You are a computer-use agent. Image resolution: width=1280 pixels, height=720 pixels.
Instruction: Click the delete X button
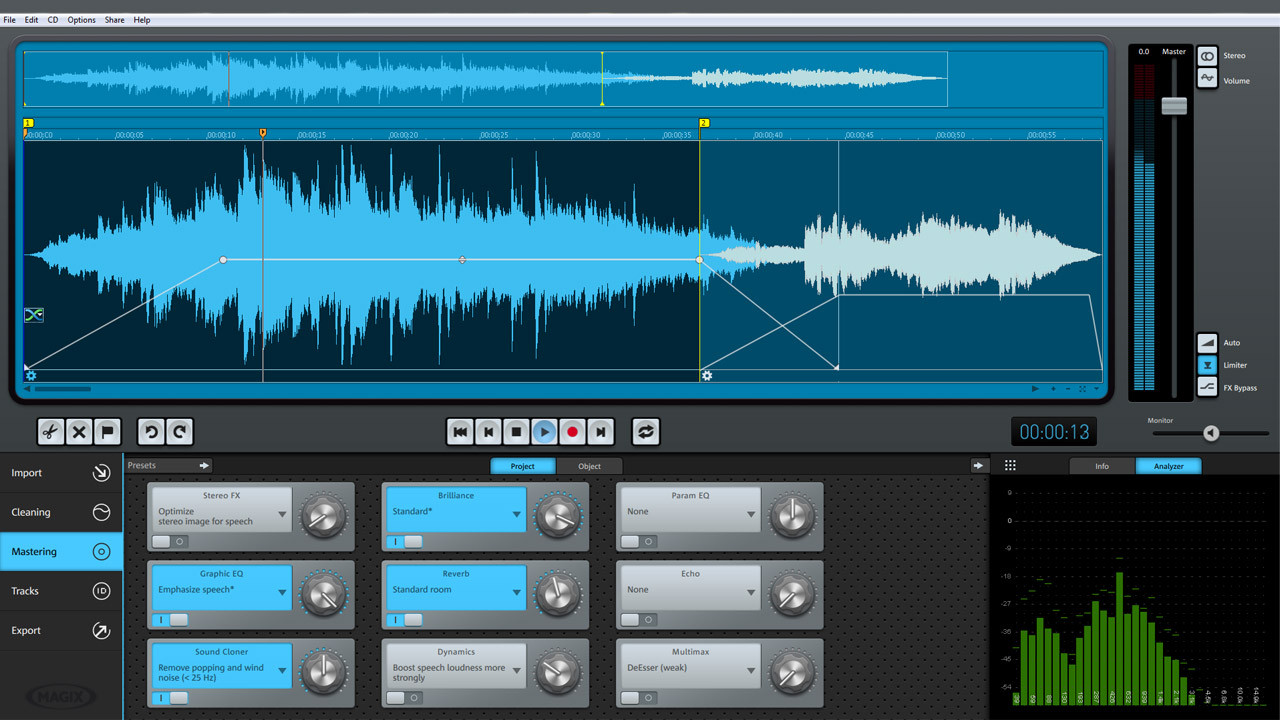click(x=79, y=432)
